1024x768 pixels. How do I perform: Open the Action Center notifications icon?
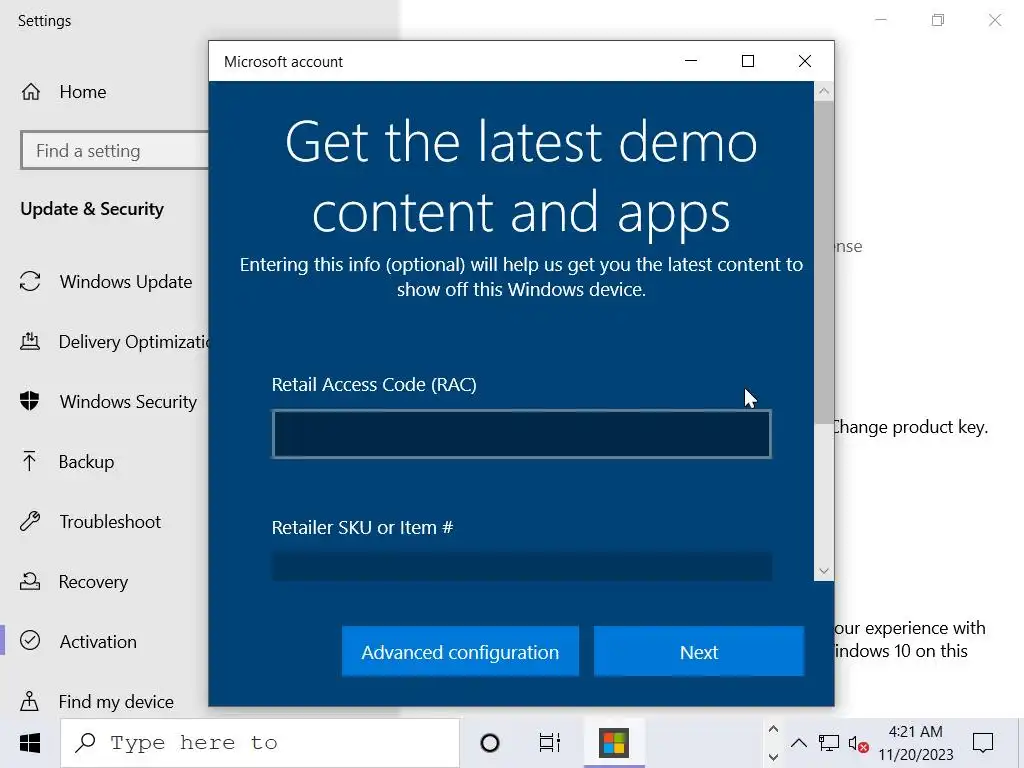click(983, 743)
